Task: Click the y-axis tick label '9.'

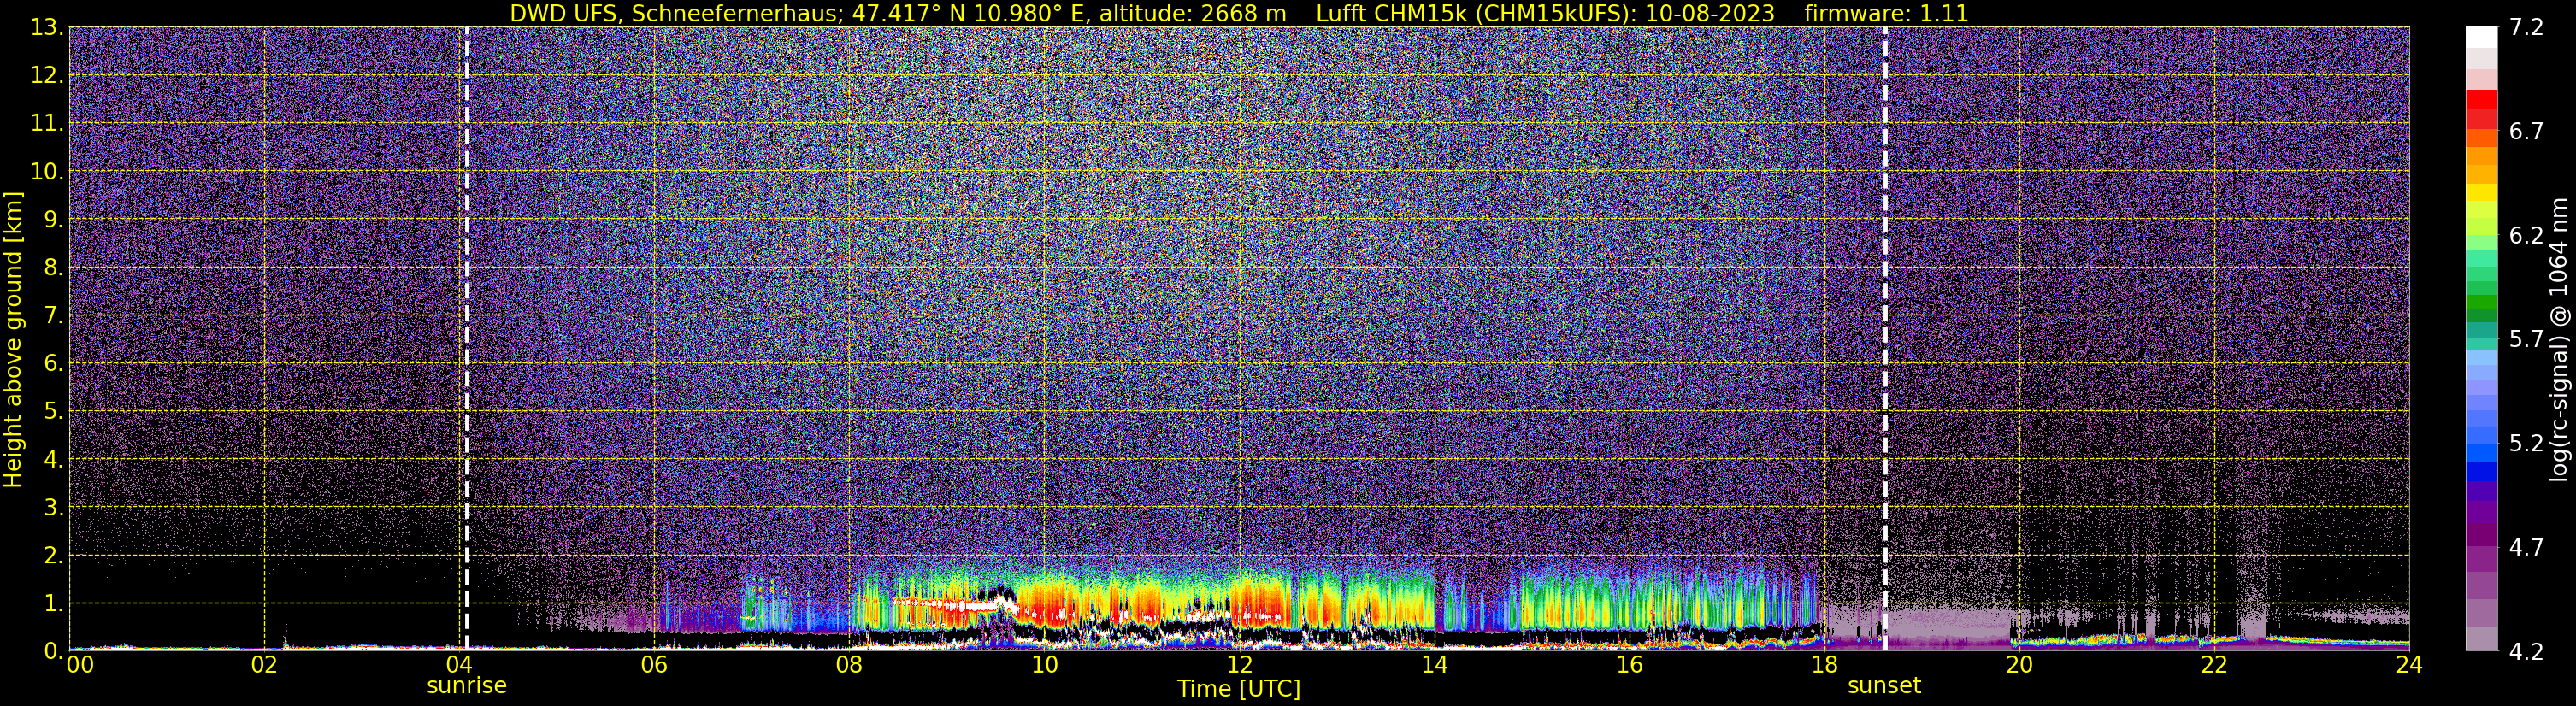Action: coord(53,220)
